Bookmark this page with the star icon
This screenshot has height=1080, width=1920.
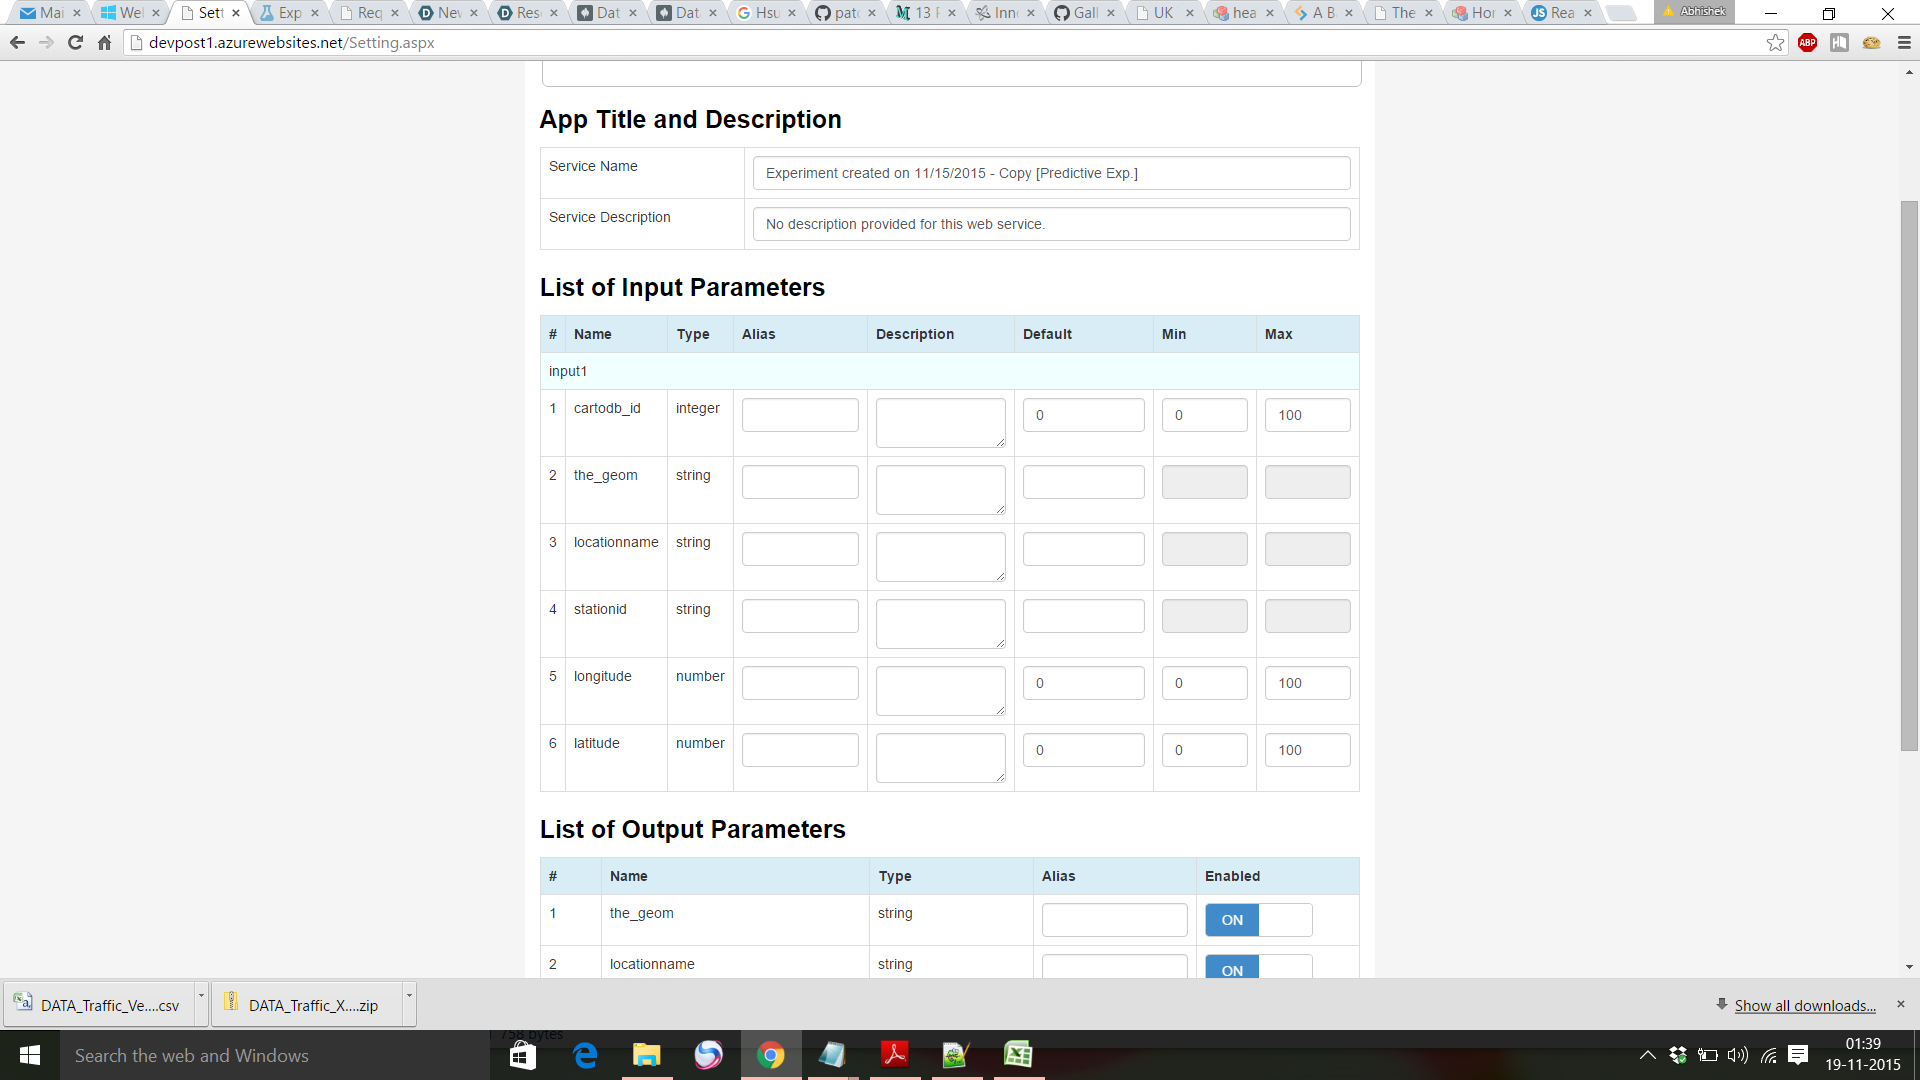1775,43
